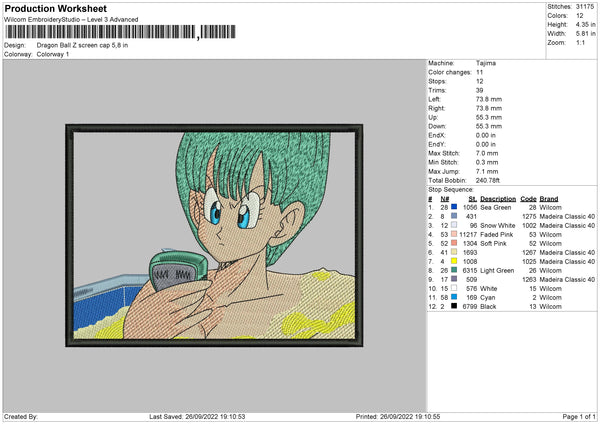This screenshot has height=424, width=600.
Task: Click the 'Wilcom EmbroideryStudio – Level 3 Advanced' line
Action: (x=71, y=20)
